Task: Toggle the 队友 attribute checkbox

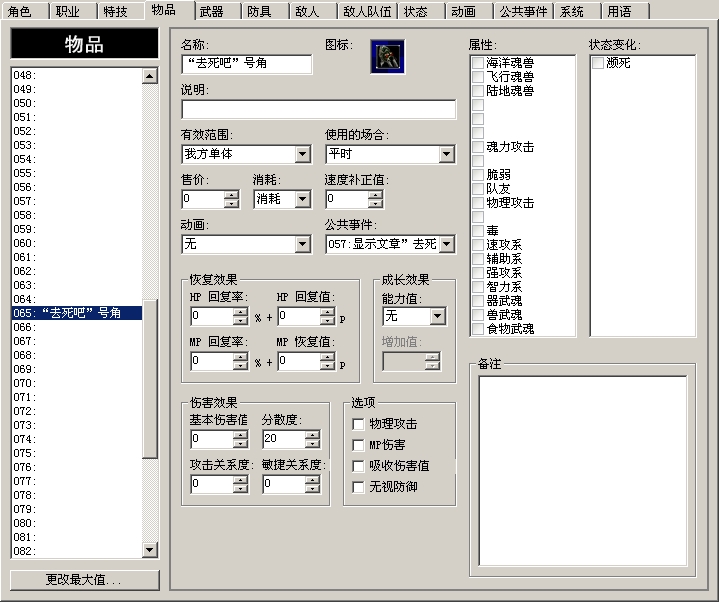Action: click(x=478, y=189)
